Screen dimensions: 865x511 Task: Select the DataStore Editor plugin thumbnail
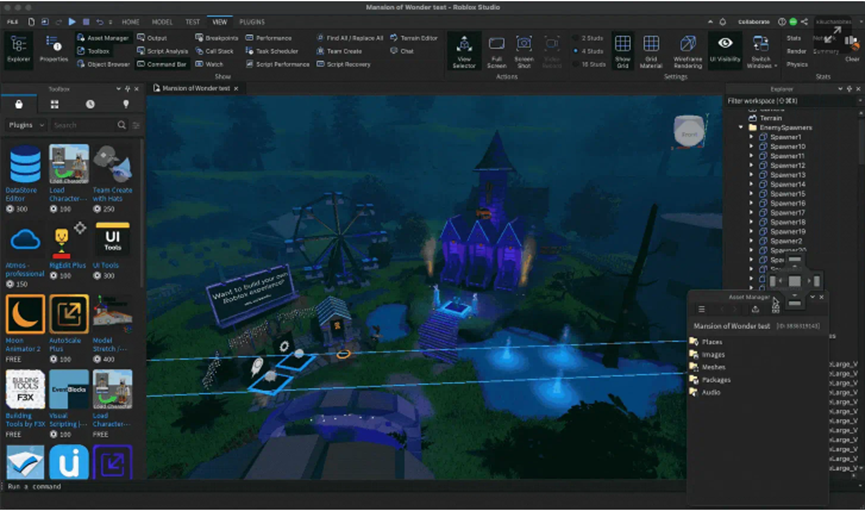(x=25, y=164)
